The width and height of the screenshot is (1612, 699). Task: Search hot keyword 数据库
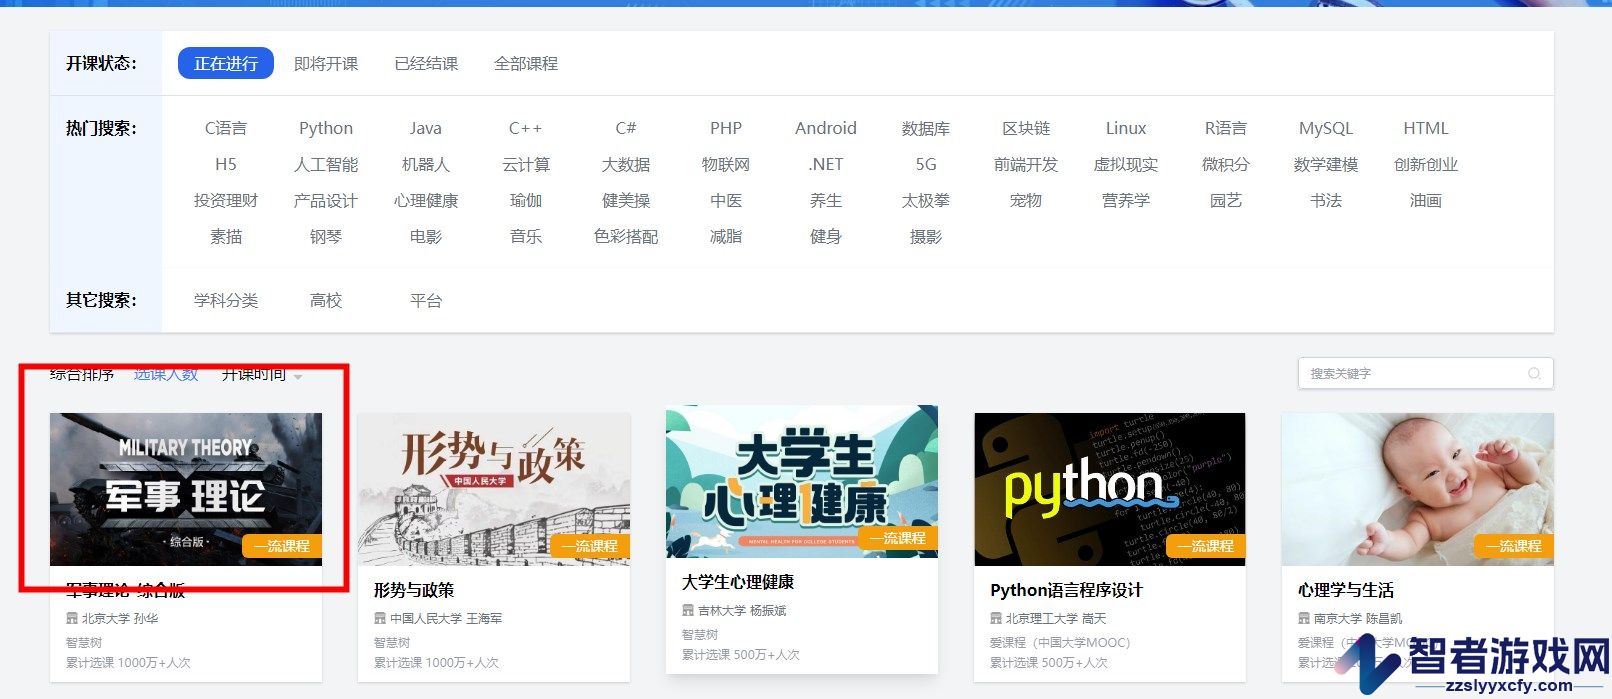pyautogui.click(x=926, y=128)
